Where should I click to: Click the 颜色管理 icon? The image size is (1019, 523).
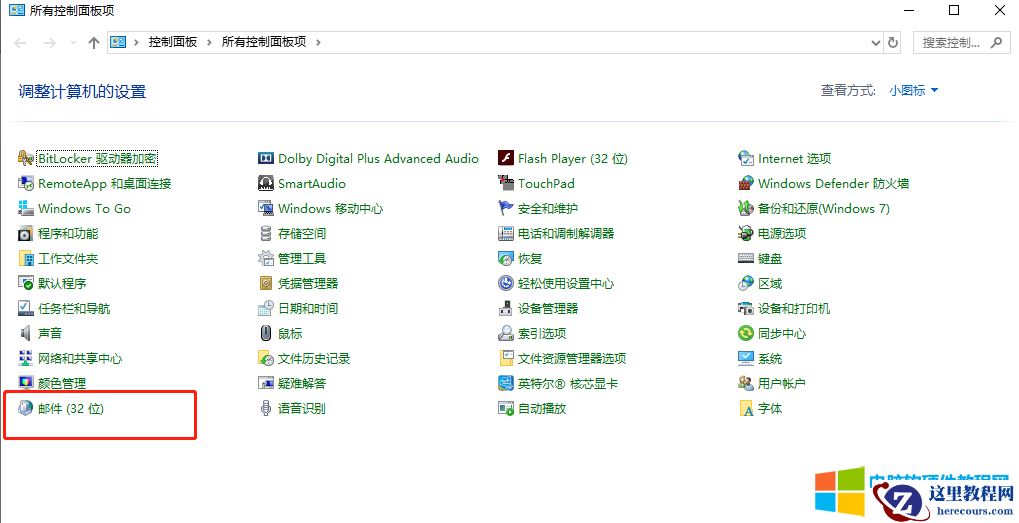(25, 383)
